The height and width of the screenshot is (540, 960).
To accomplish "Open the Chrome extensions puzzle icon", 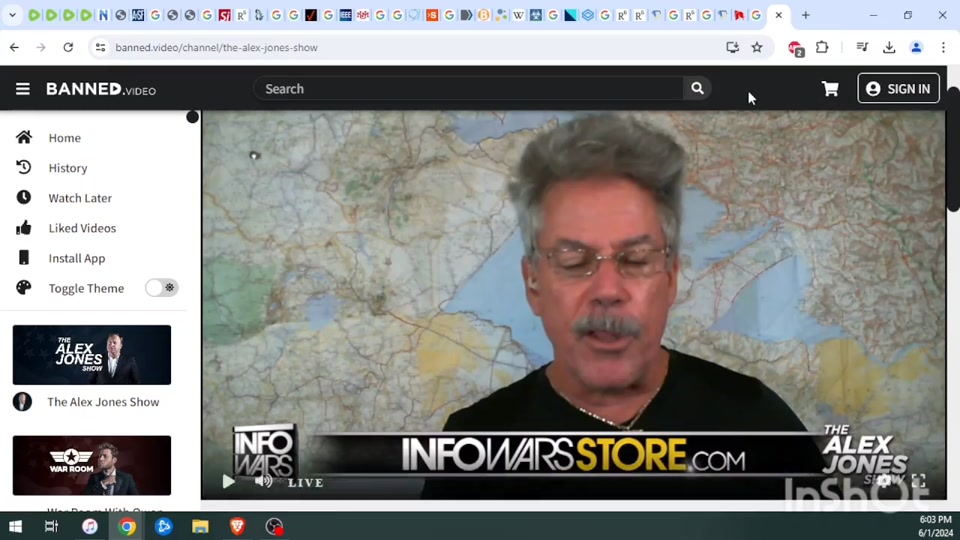I will [x=822, y=47].
